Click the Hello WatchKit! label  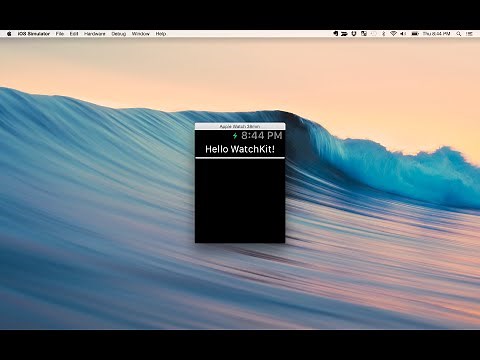[x=240, y=149]
